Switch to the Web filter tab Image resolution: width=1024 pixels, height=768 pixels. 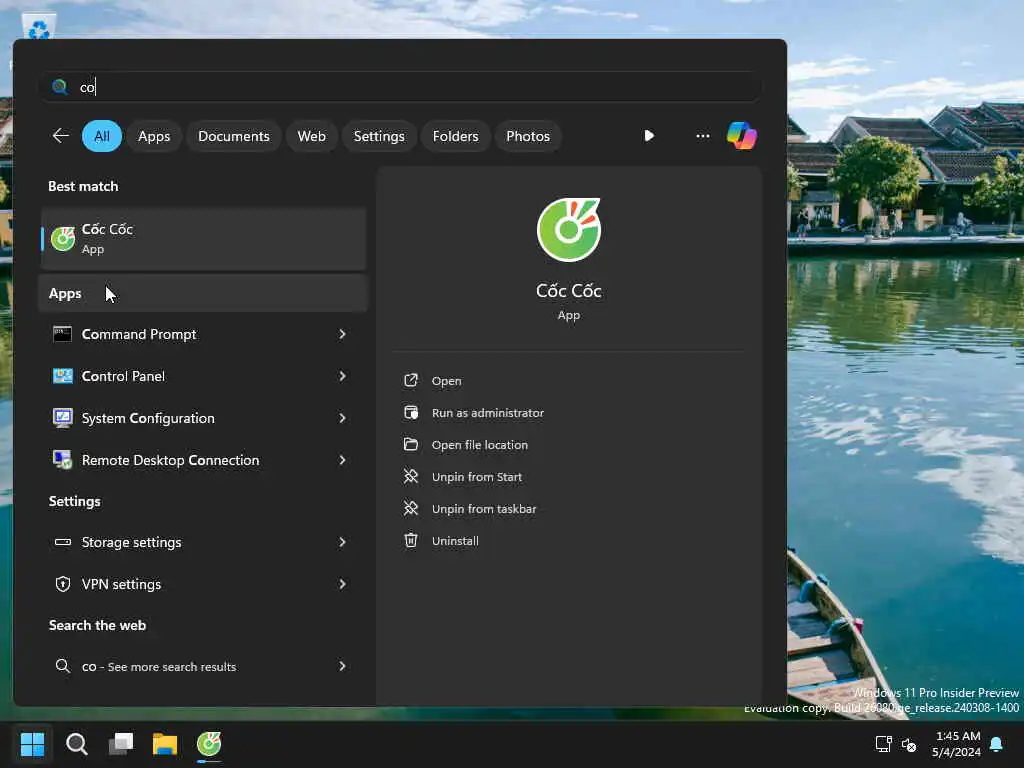coord(312,136)
